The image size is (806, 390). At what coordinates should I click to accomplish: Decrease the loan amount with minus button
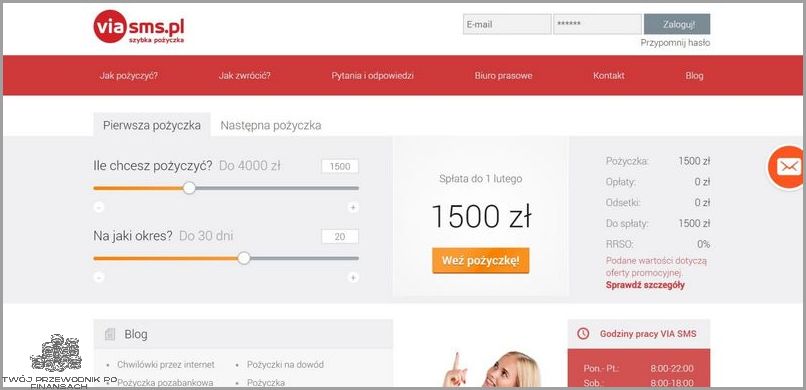coord(99,207)
